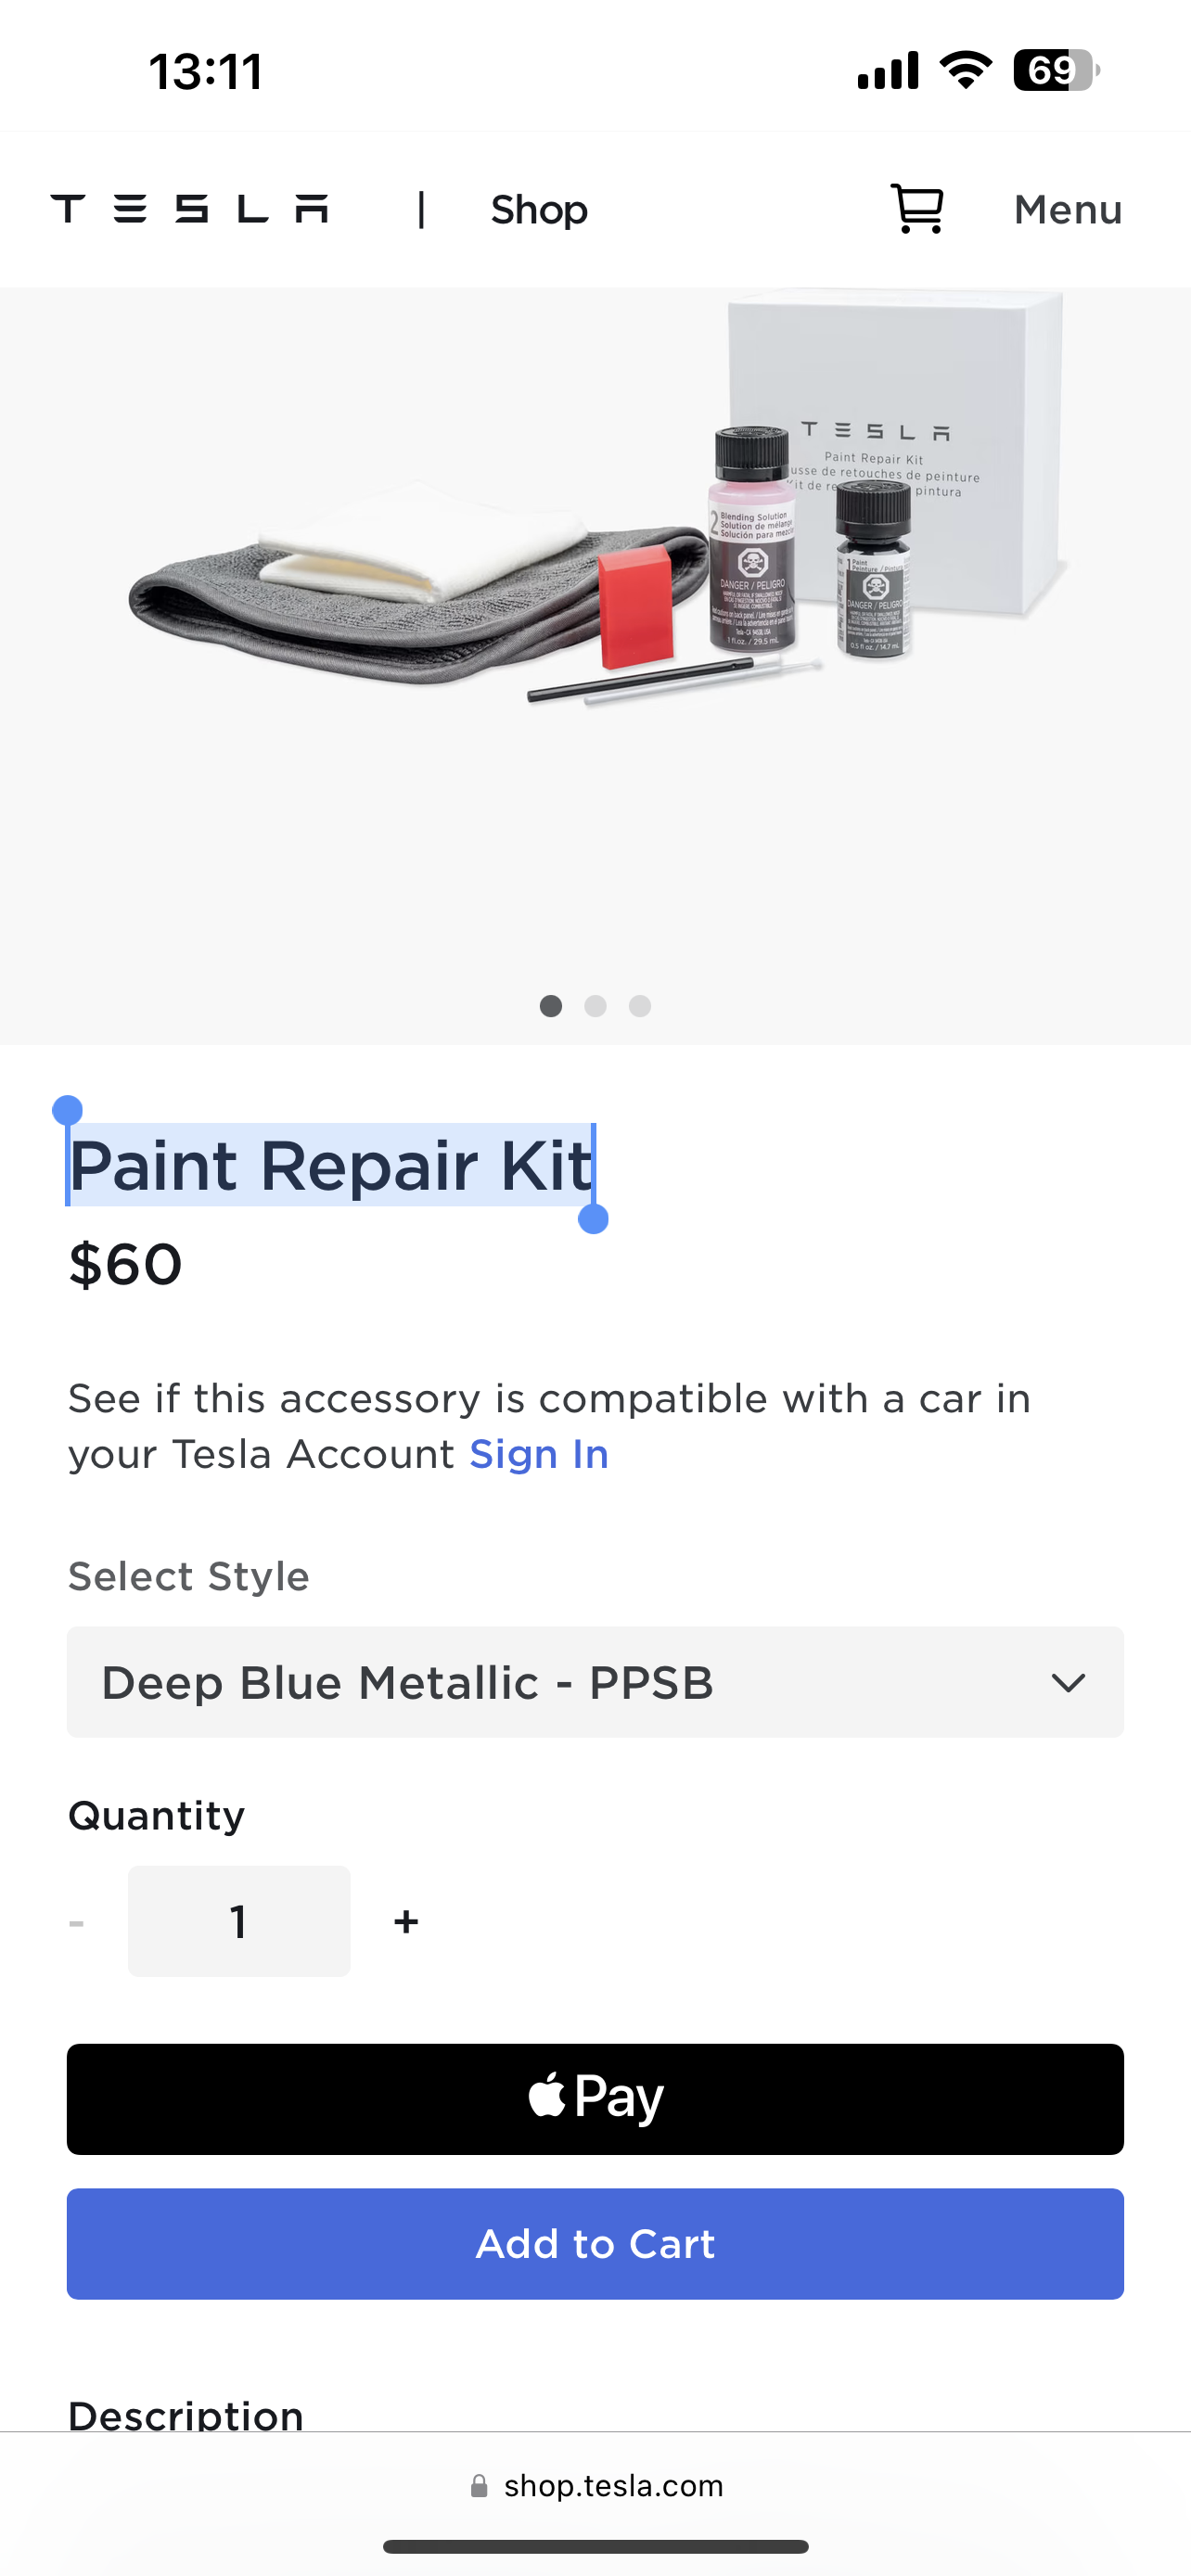Open the Menu in the header

tap(1067, 210)
